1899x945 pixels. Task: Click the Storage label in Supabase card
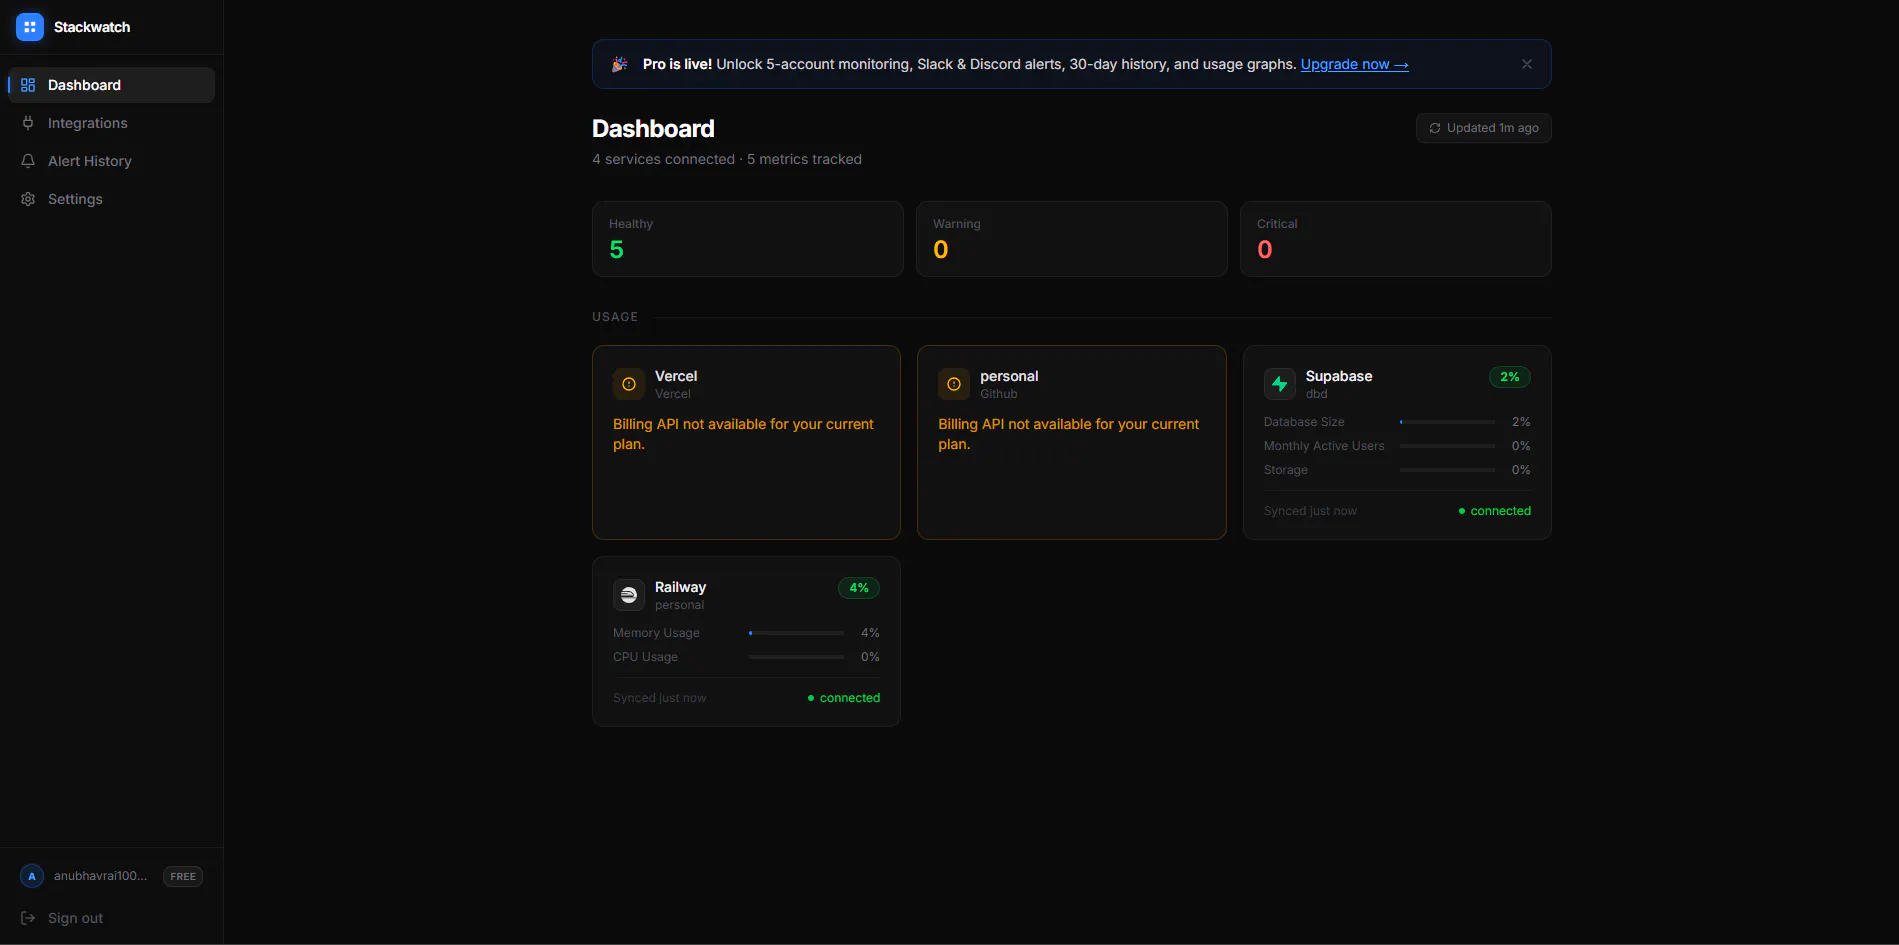tap(1286, 470)
